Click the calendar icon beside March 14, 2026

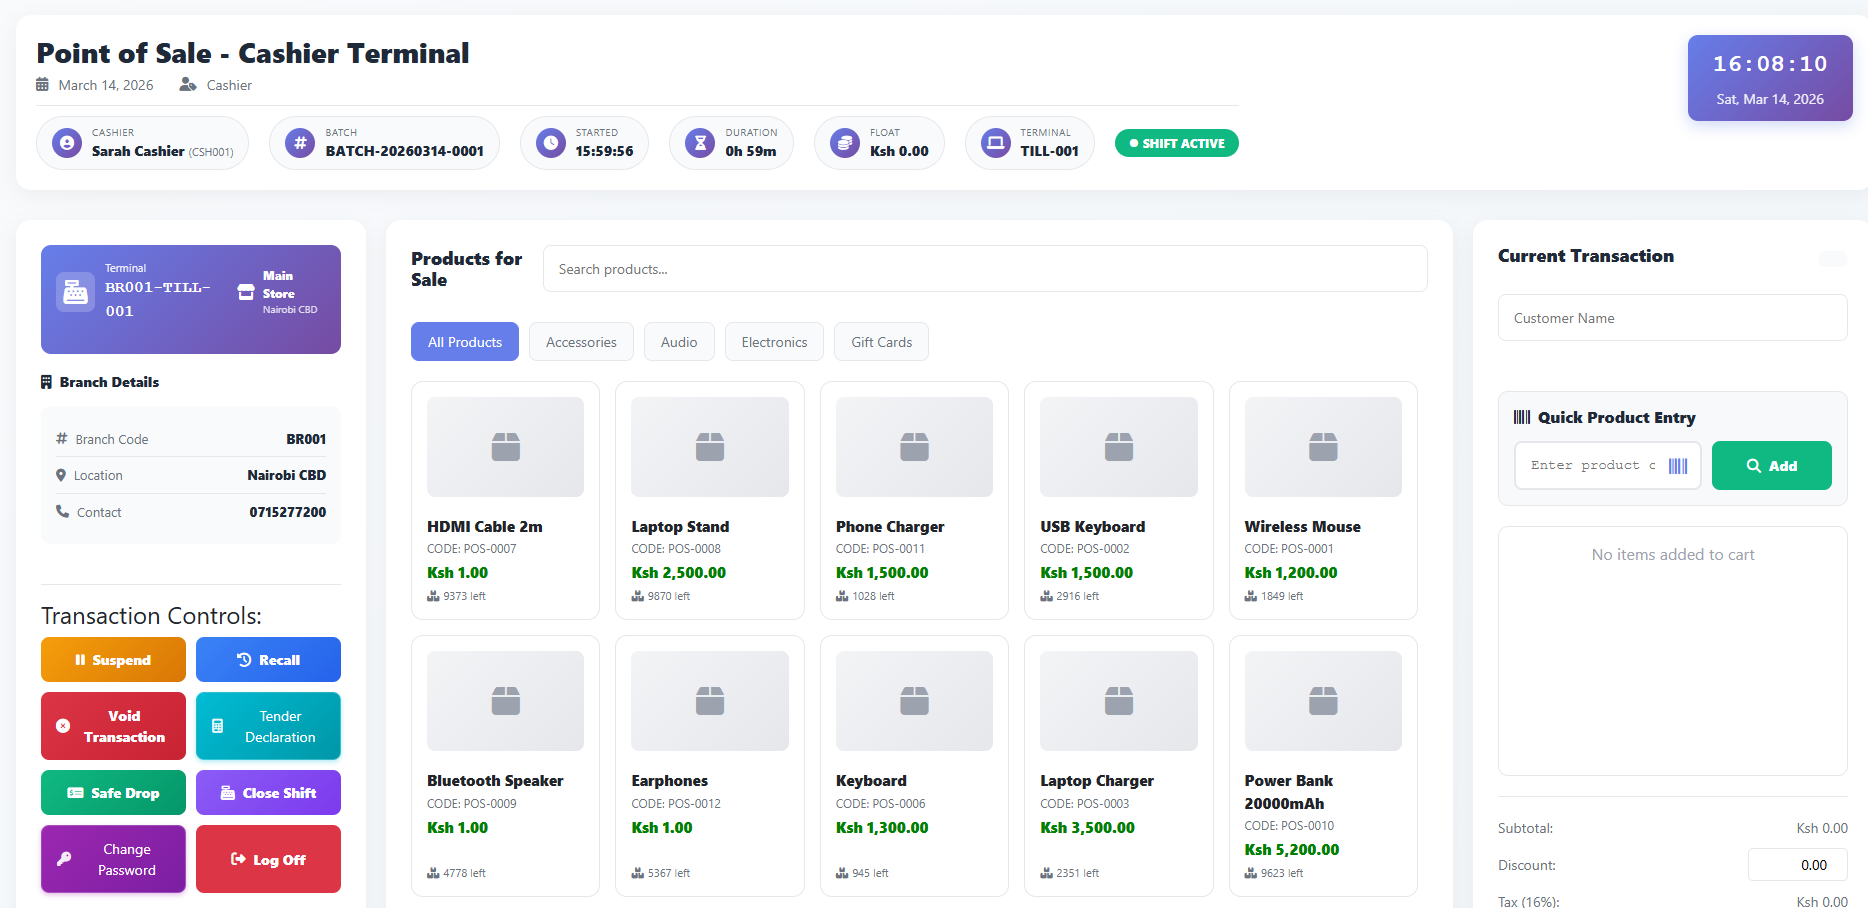[42, 85]
